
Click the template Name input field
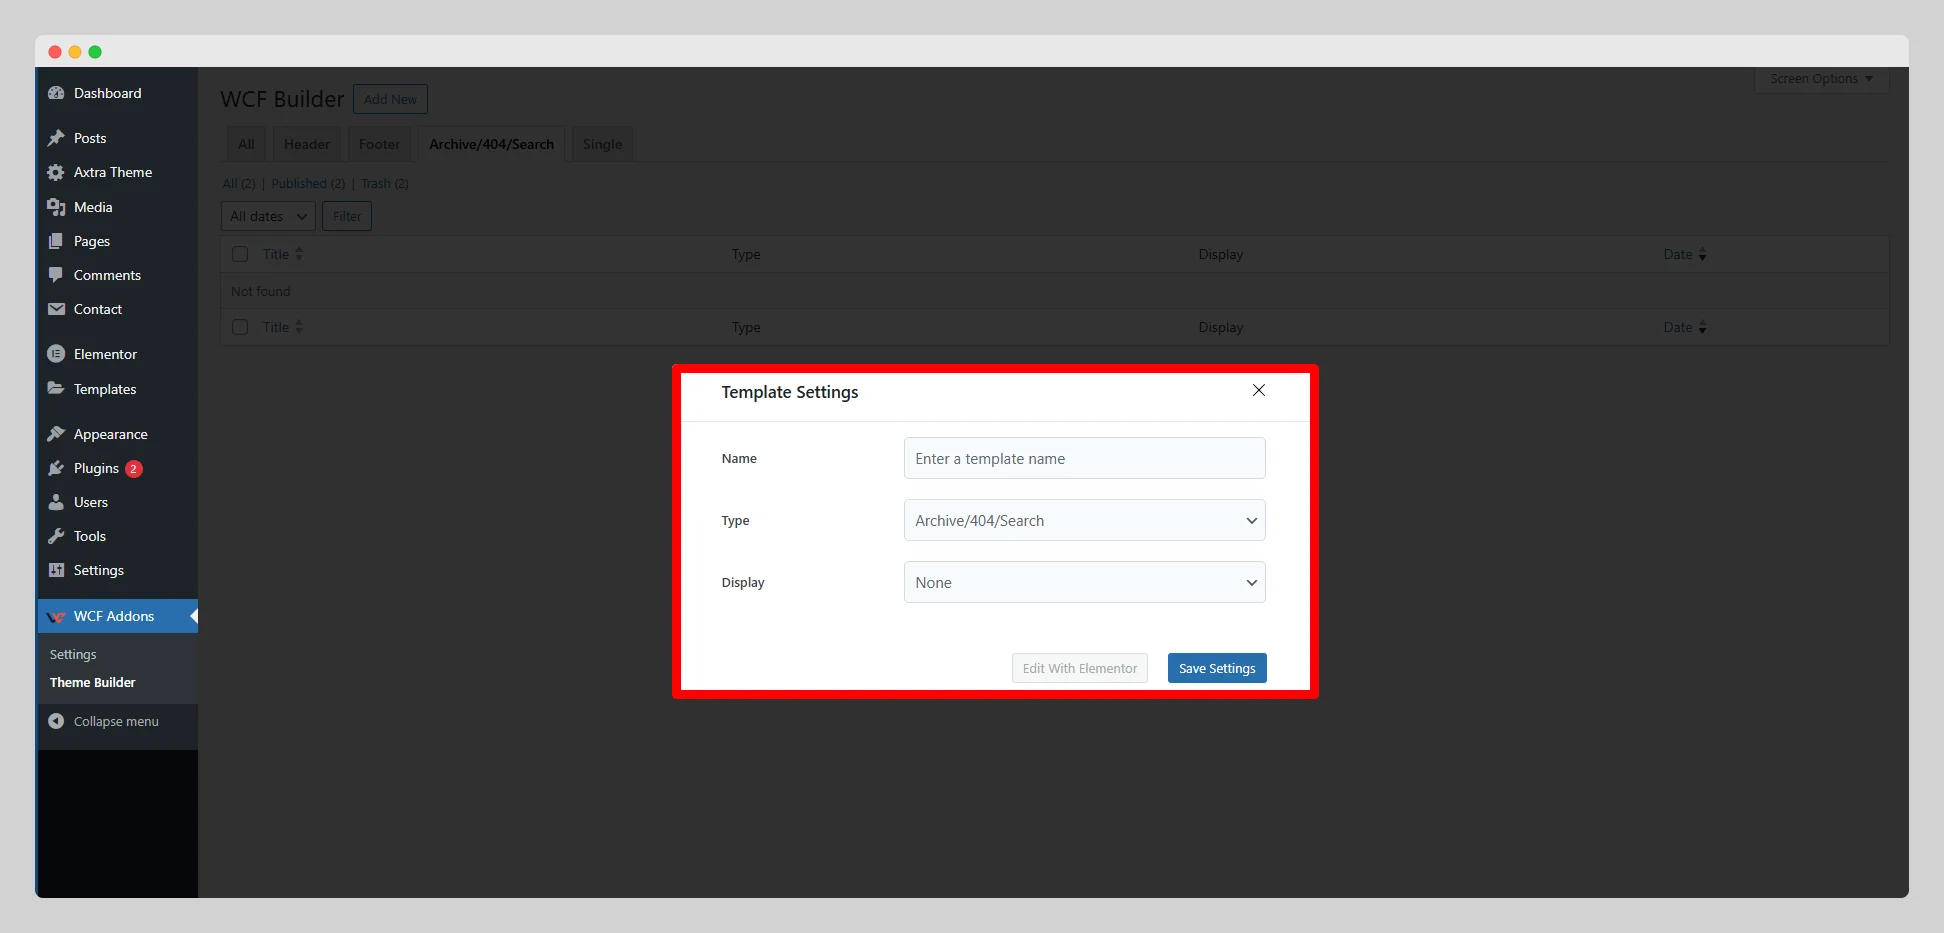(x=1084, y=458)
